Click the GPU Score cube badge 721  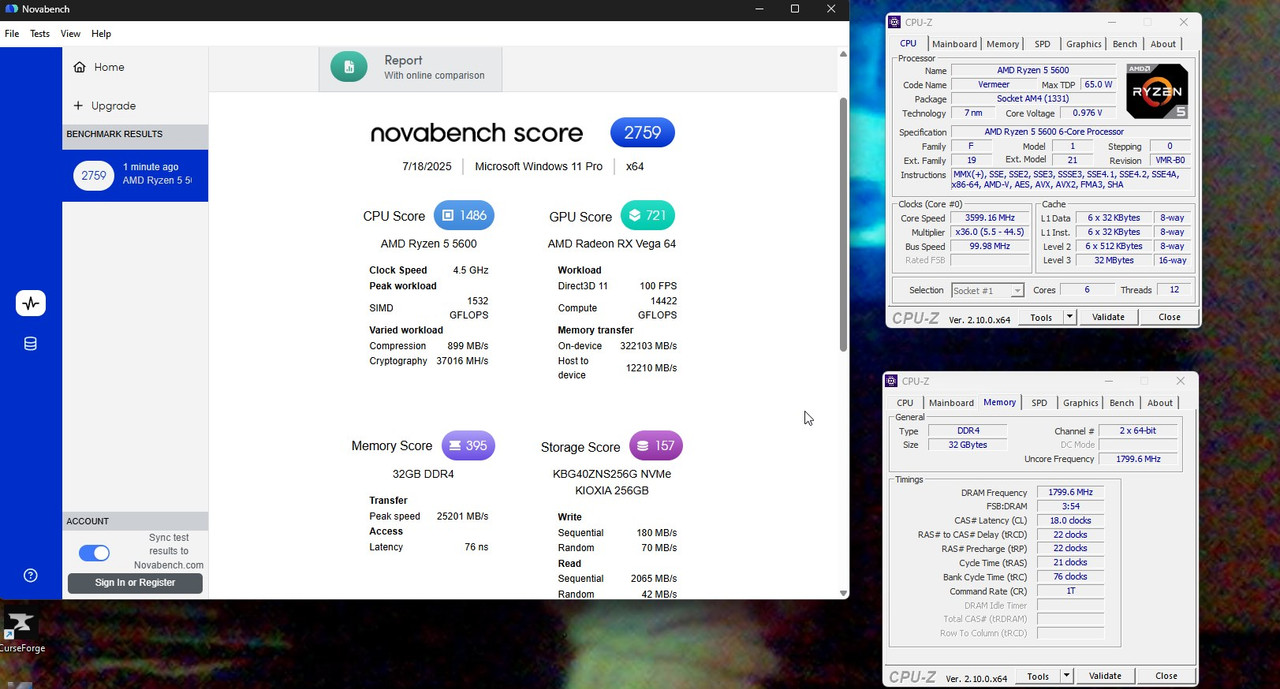pyautogui.click(x=648, y=216)
